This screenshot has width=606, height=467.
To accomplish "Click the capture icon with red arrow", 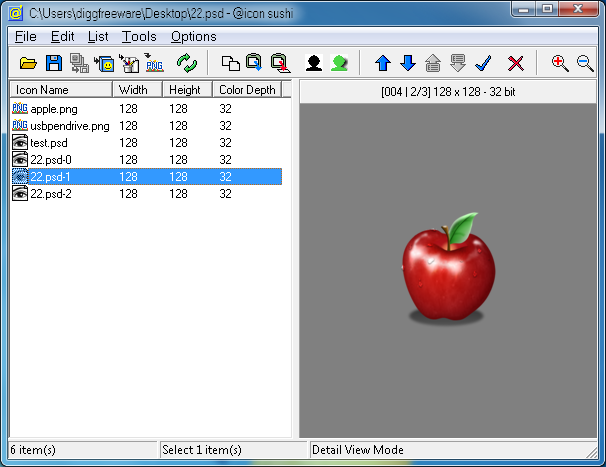I will [x=281, y=63].
